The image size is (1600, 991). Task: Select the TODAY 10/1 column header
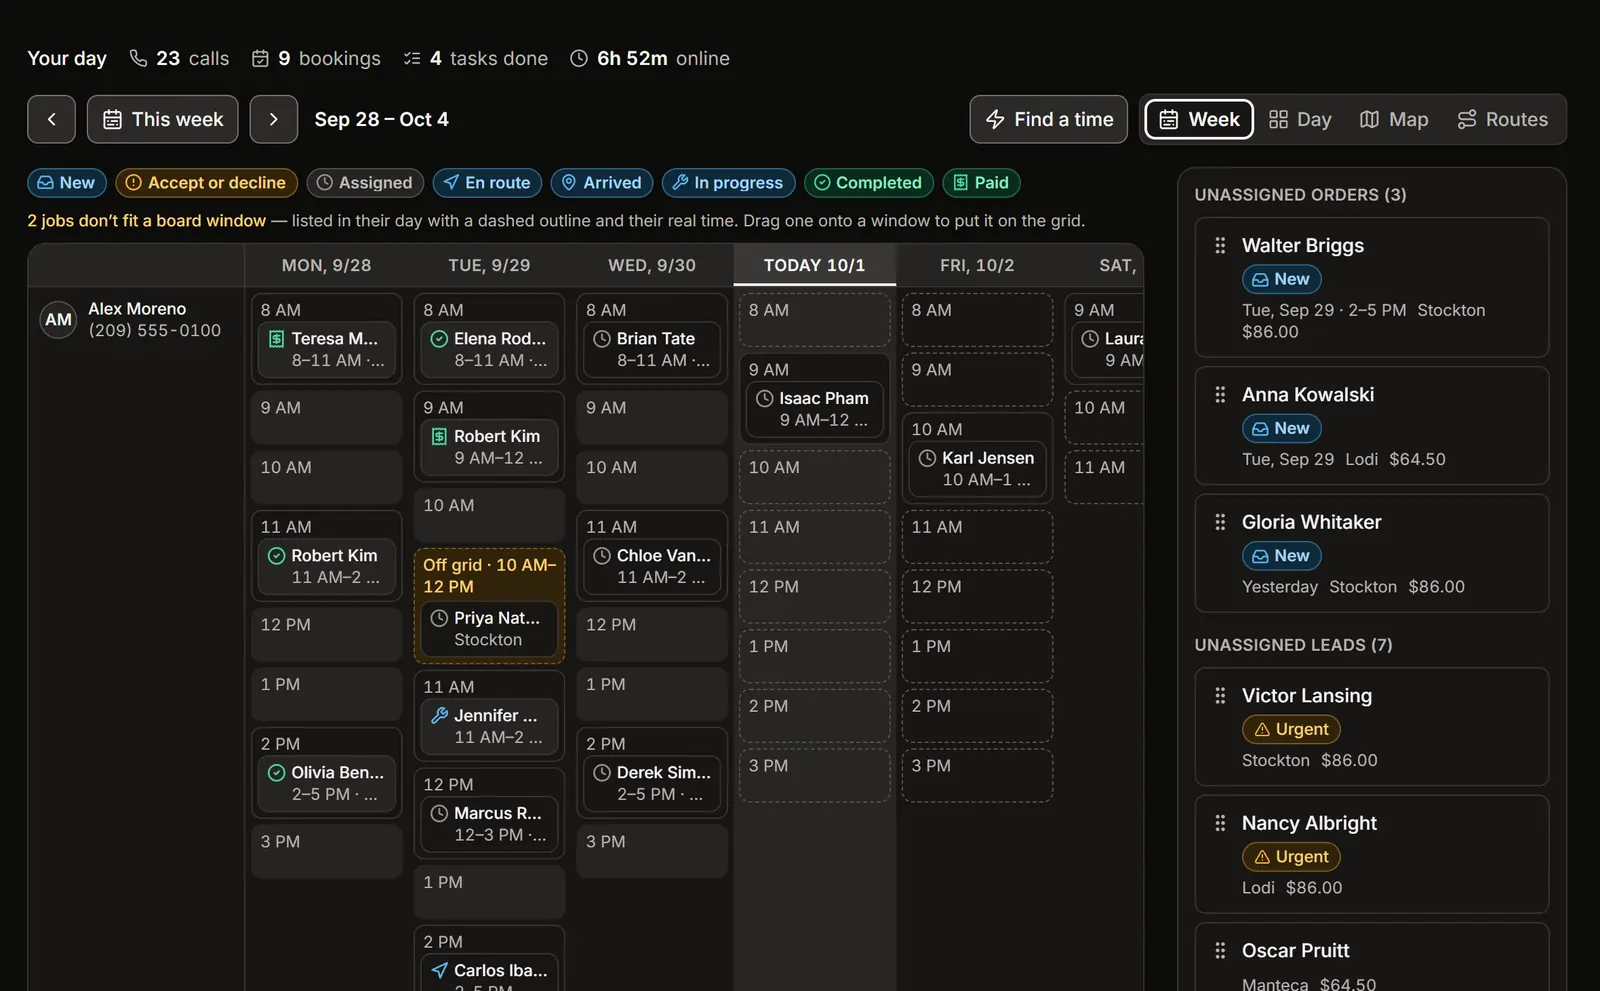(x=814, y=265)
